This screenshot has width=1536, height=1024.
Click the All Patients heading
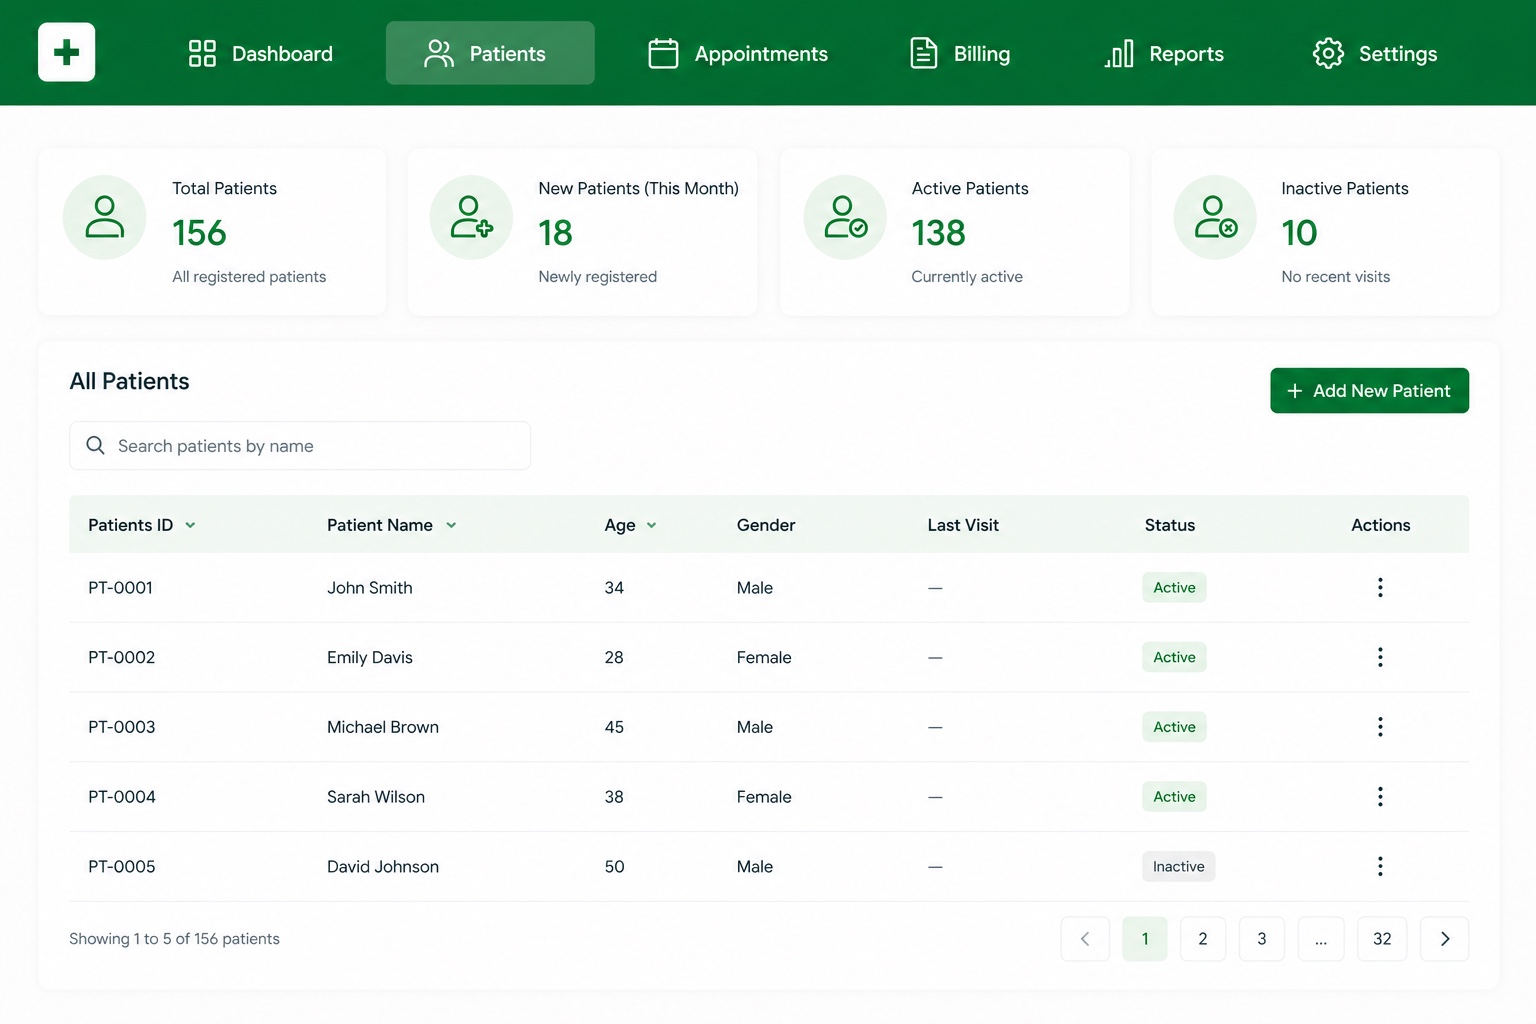coord(129,381)
